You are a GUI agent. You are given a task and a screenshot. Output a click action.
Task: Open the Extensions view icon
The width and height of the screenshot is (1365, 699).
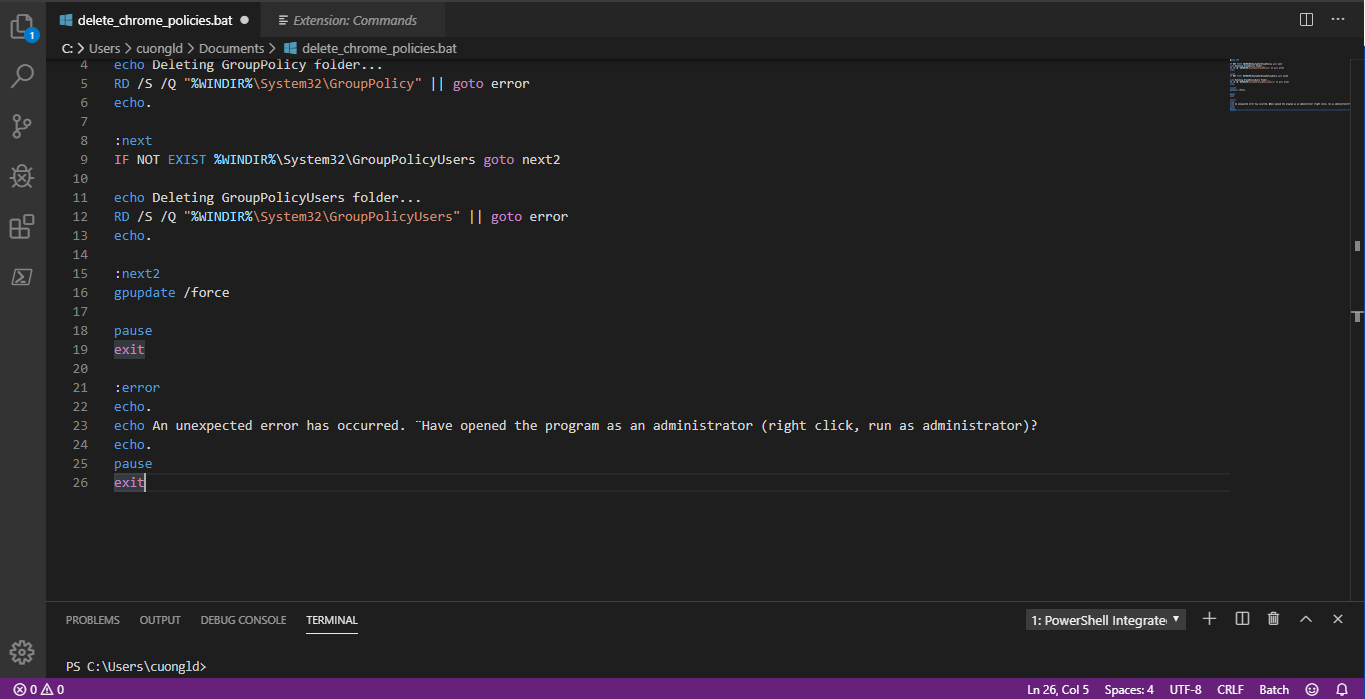pos(22,227)
